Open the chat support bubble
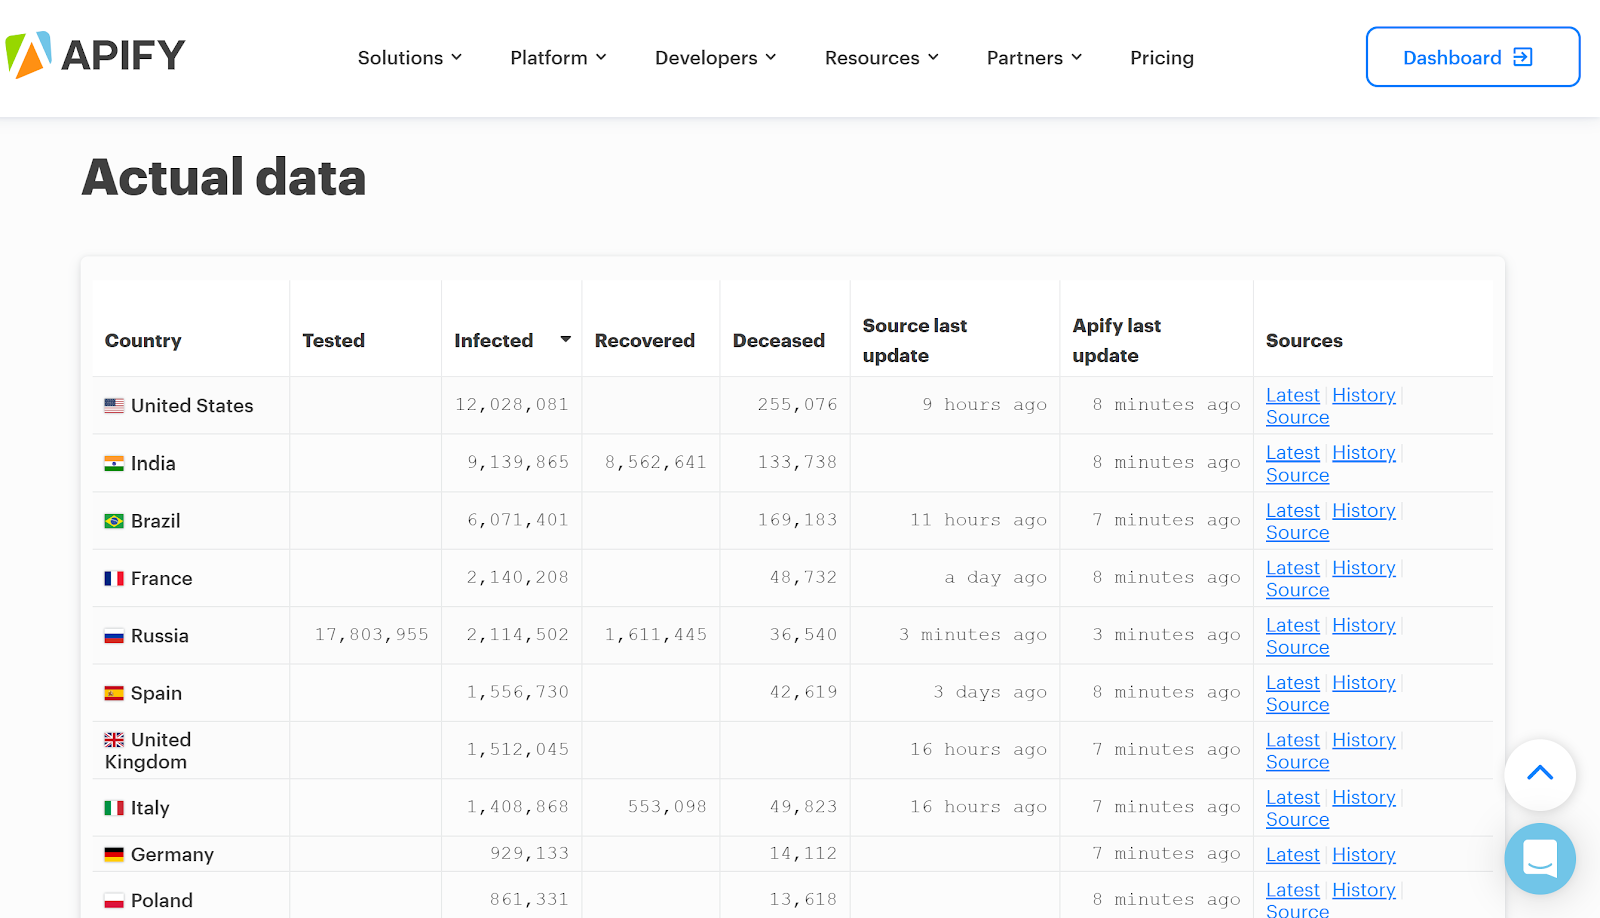The width and height of the screenshot is (1600, 918). tap(1539, 859)
